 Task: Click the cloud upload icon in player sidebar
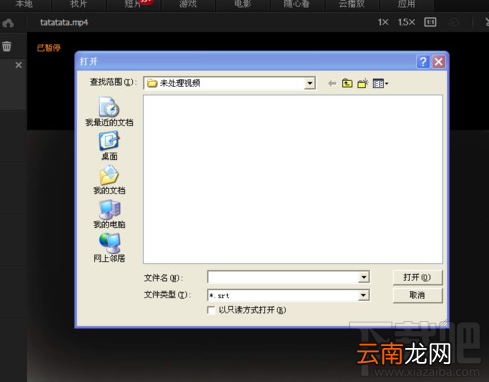pyautogui.click(x=8, y=23)
